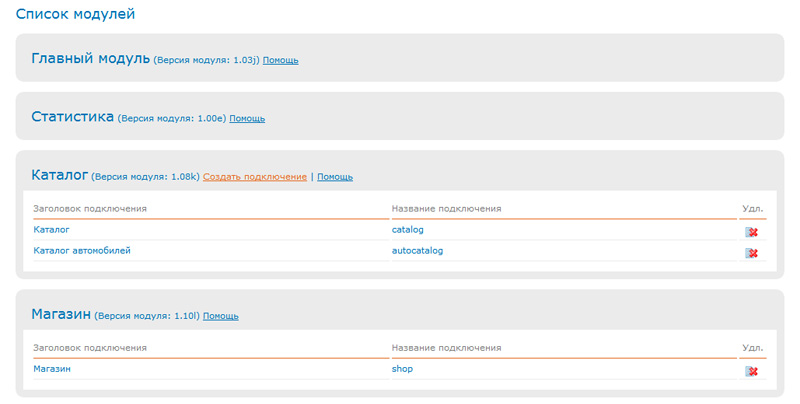Click Заголовок подключения header in Каталог table

pos(90,209)
